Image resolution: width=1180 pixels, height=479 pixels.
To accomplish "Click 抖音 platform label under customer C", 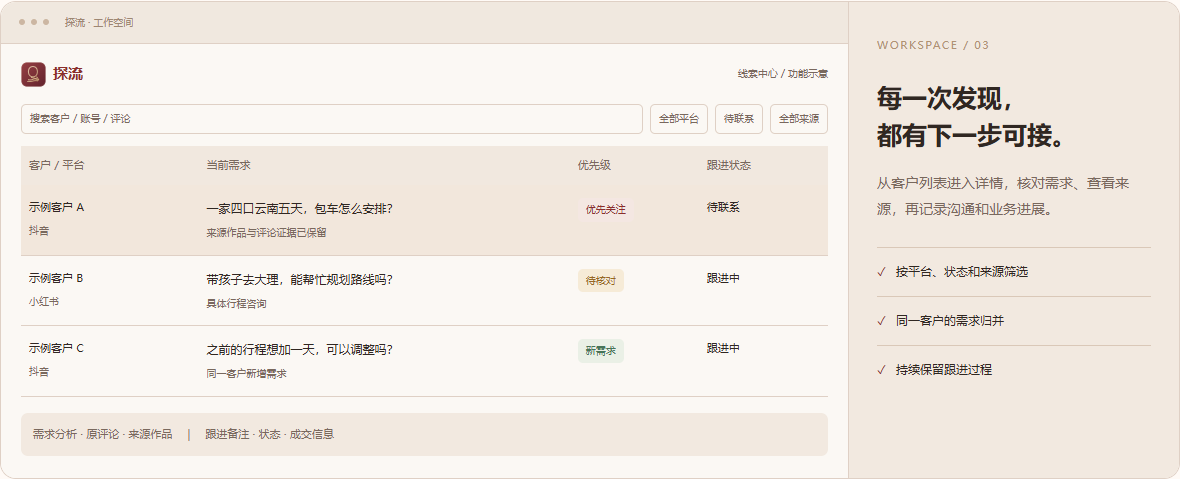I will [x=39, y=371].
